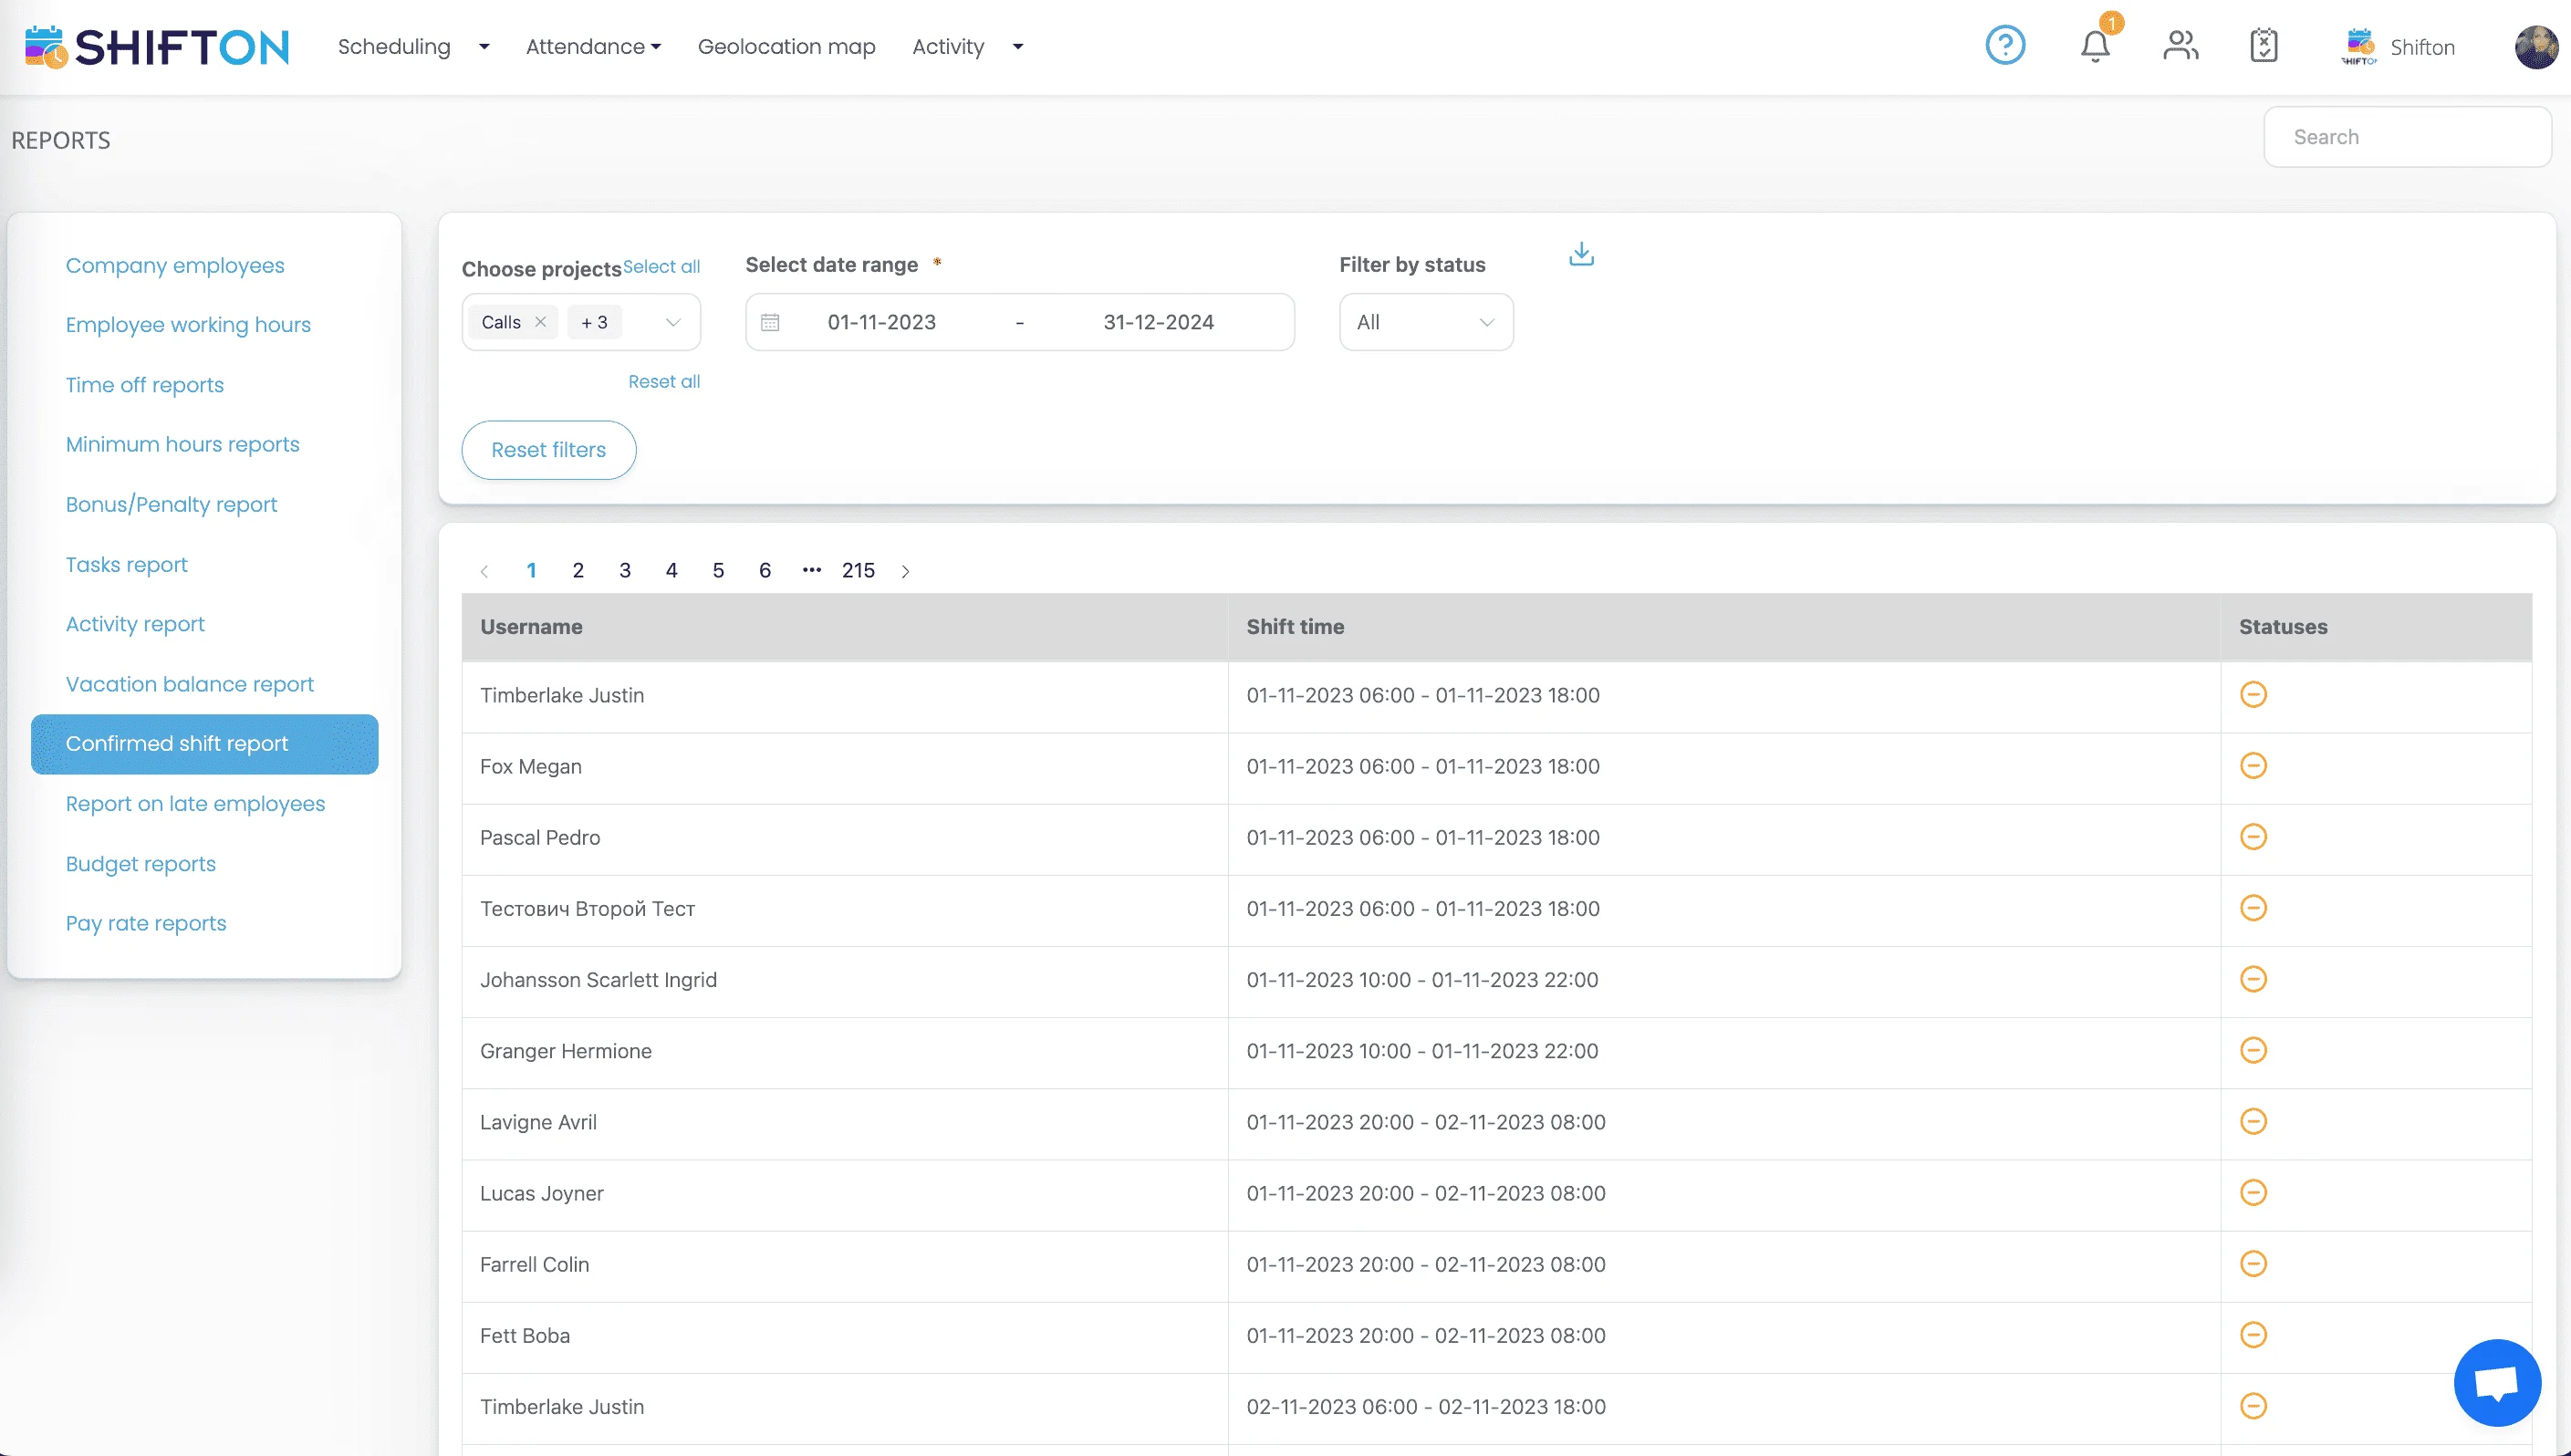Go to page 3 of results

[625, 570]
